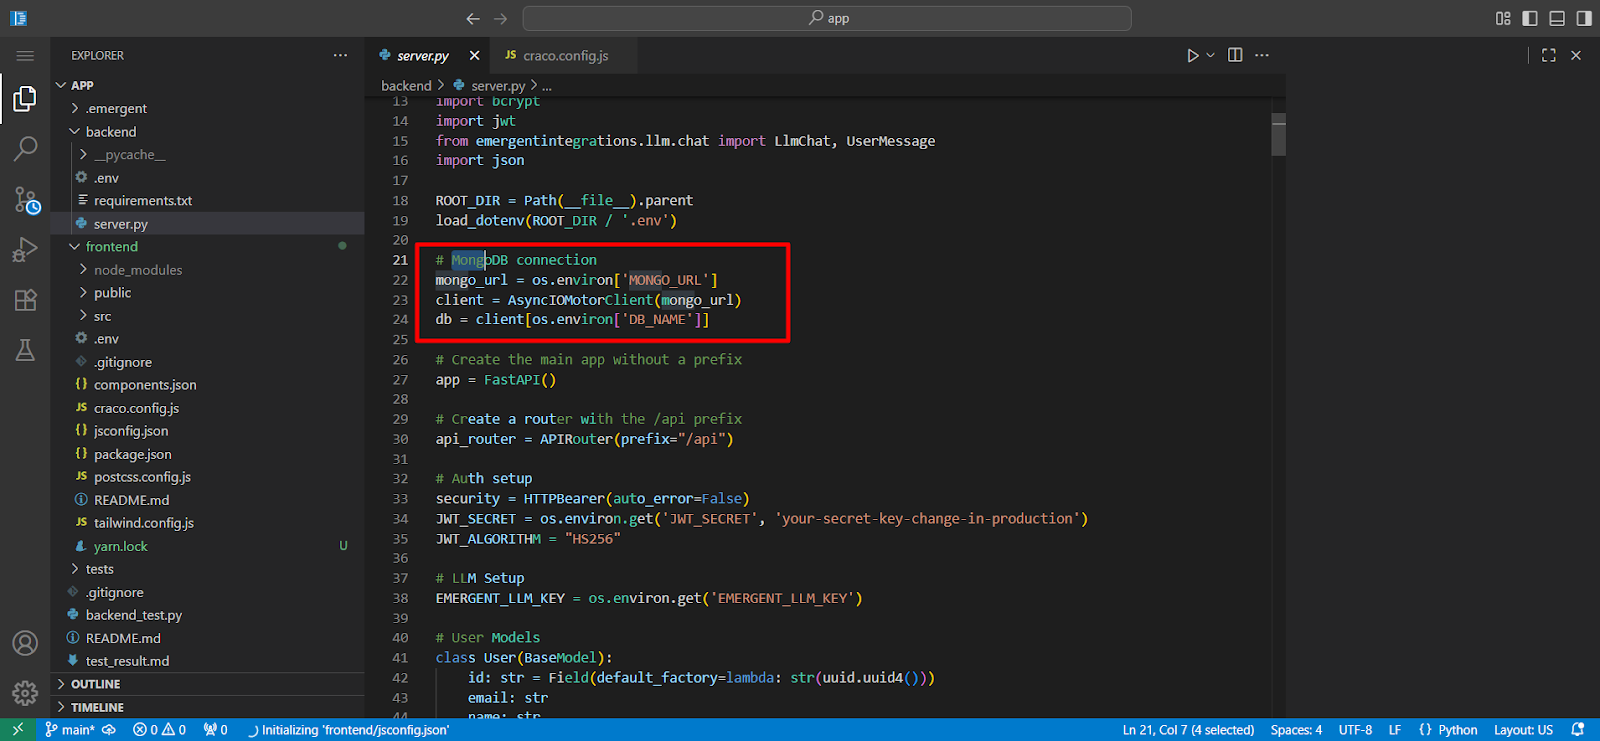Split the editor to the right
This screenshot has height=741, width=1600.
pyautogui.click(x=1235, y=56)
